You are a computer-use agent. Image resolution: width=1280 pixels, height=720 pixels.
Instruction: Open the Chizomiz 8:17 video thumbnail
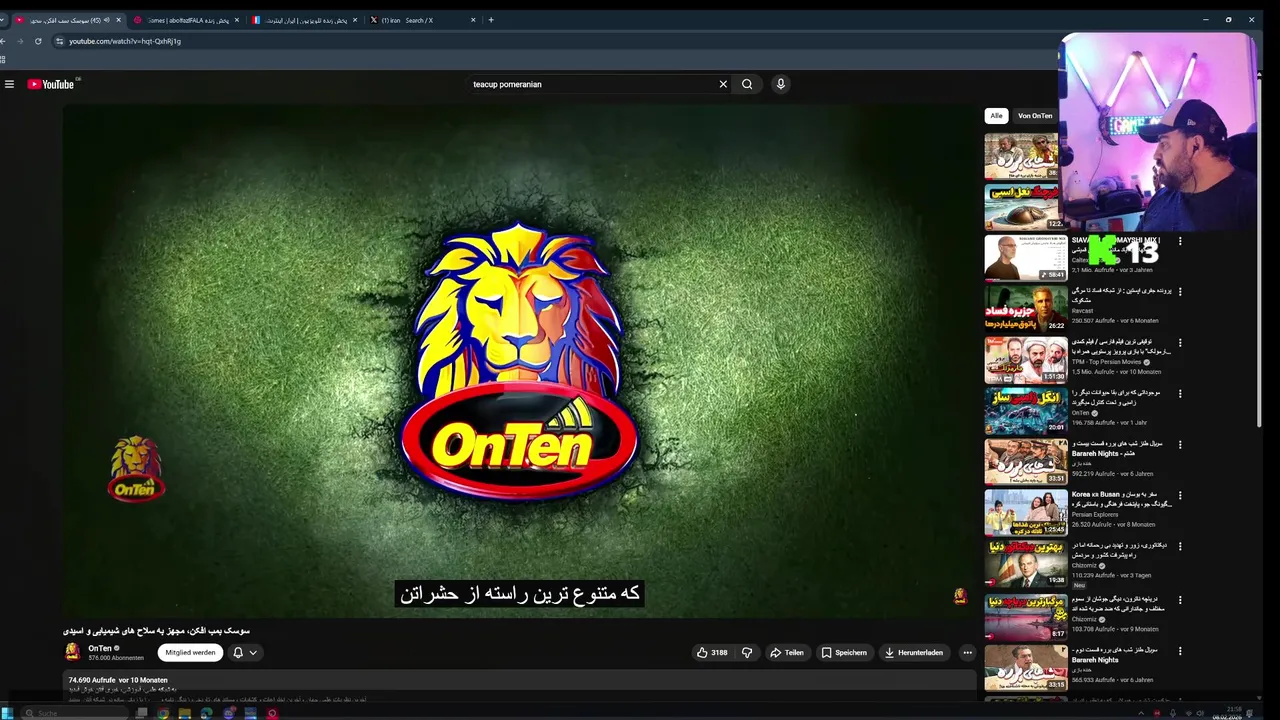click(x=1026, y=617)
